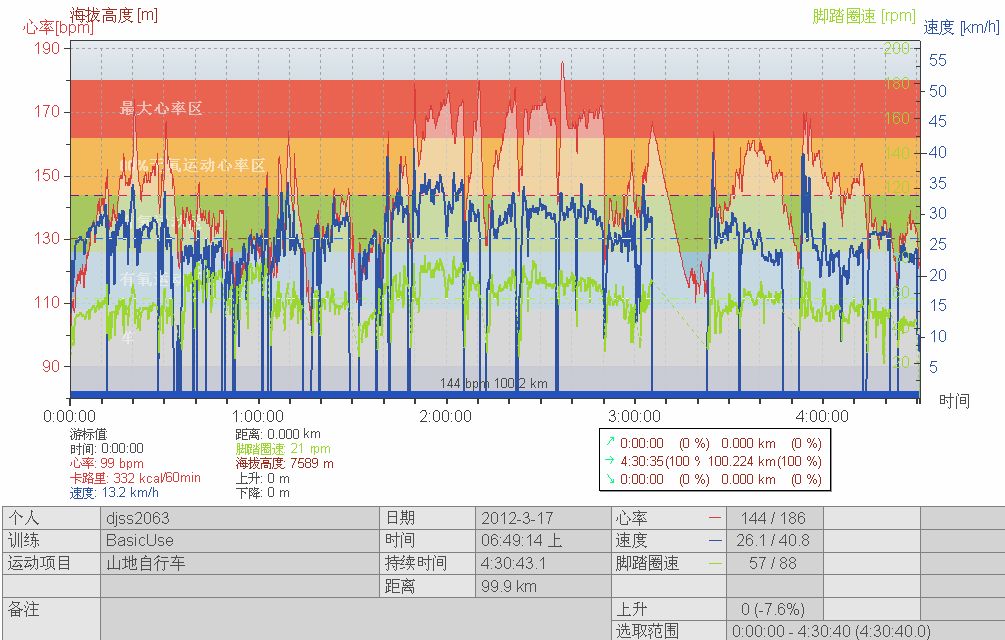Click the 144 / 186 heart rate cell

point(773,518)
